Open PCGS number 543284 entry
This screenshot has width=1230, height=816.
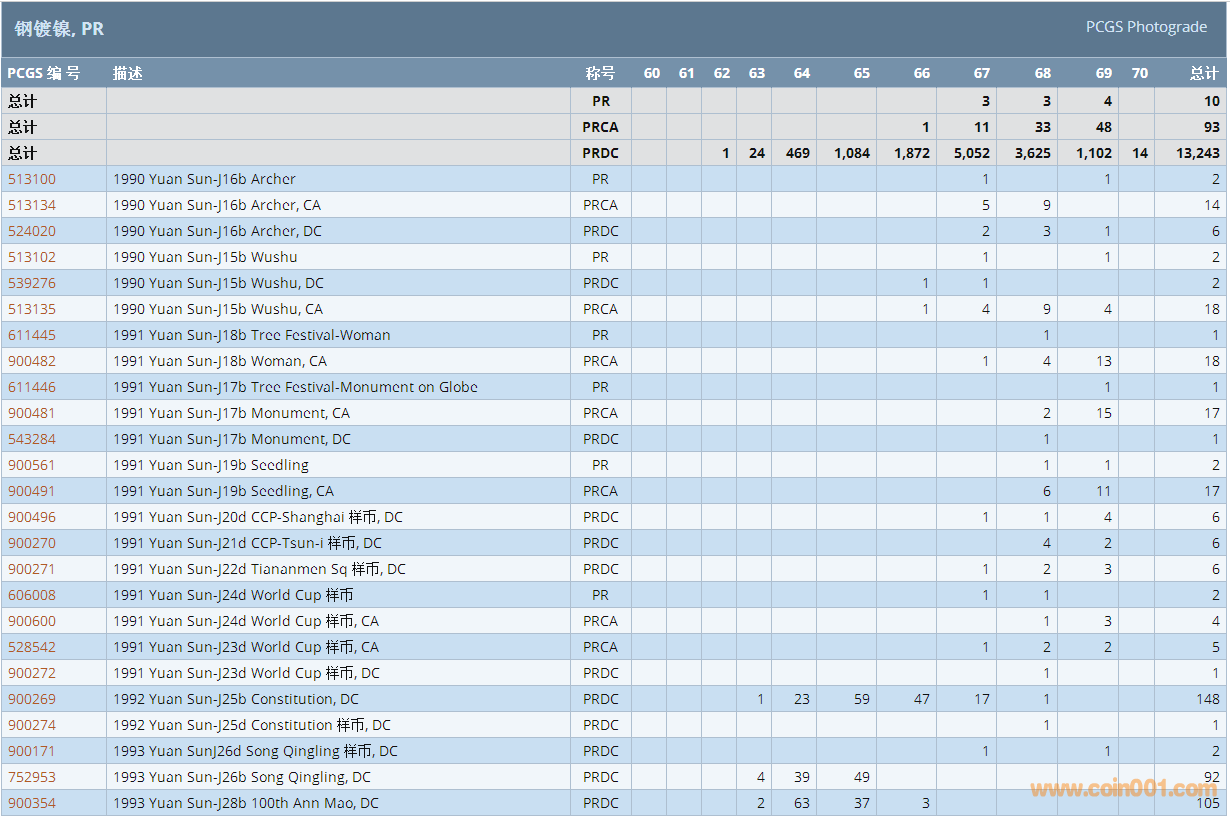point(32,439)
